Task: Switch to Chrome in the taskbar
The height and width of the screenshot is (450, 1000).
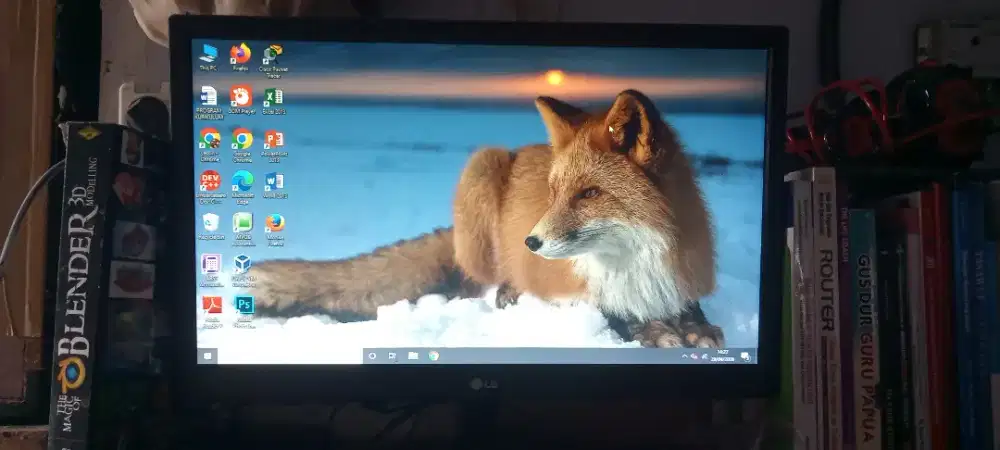Action: (x=434, y=355)
